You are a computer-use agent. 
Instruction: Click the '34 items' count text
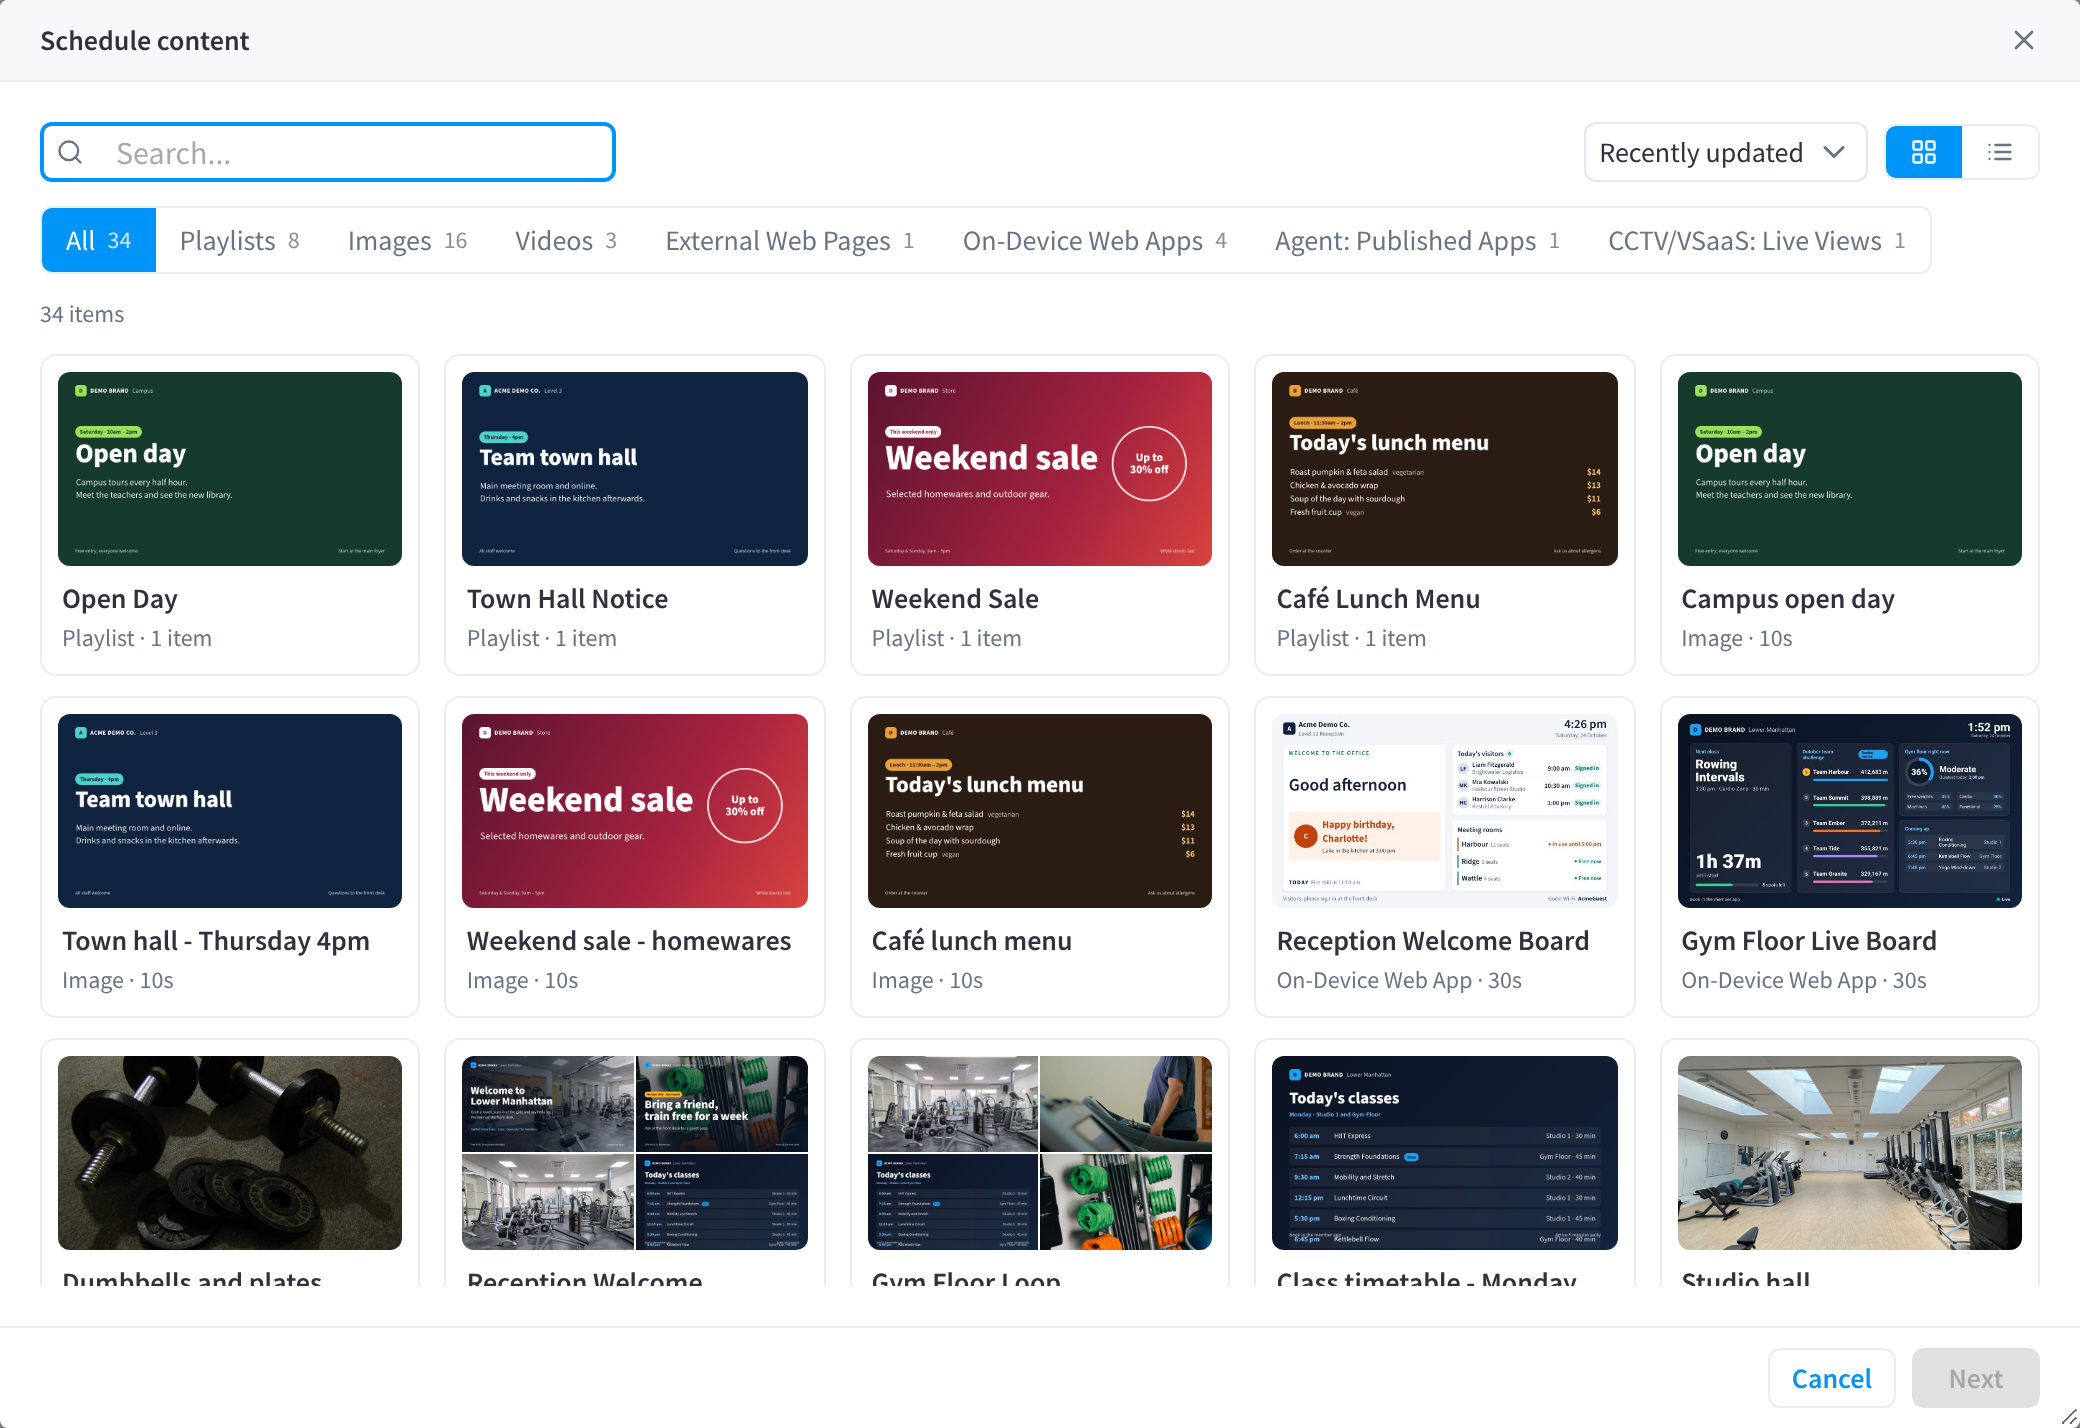point(82,314)
